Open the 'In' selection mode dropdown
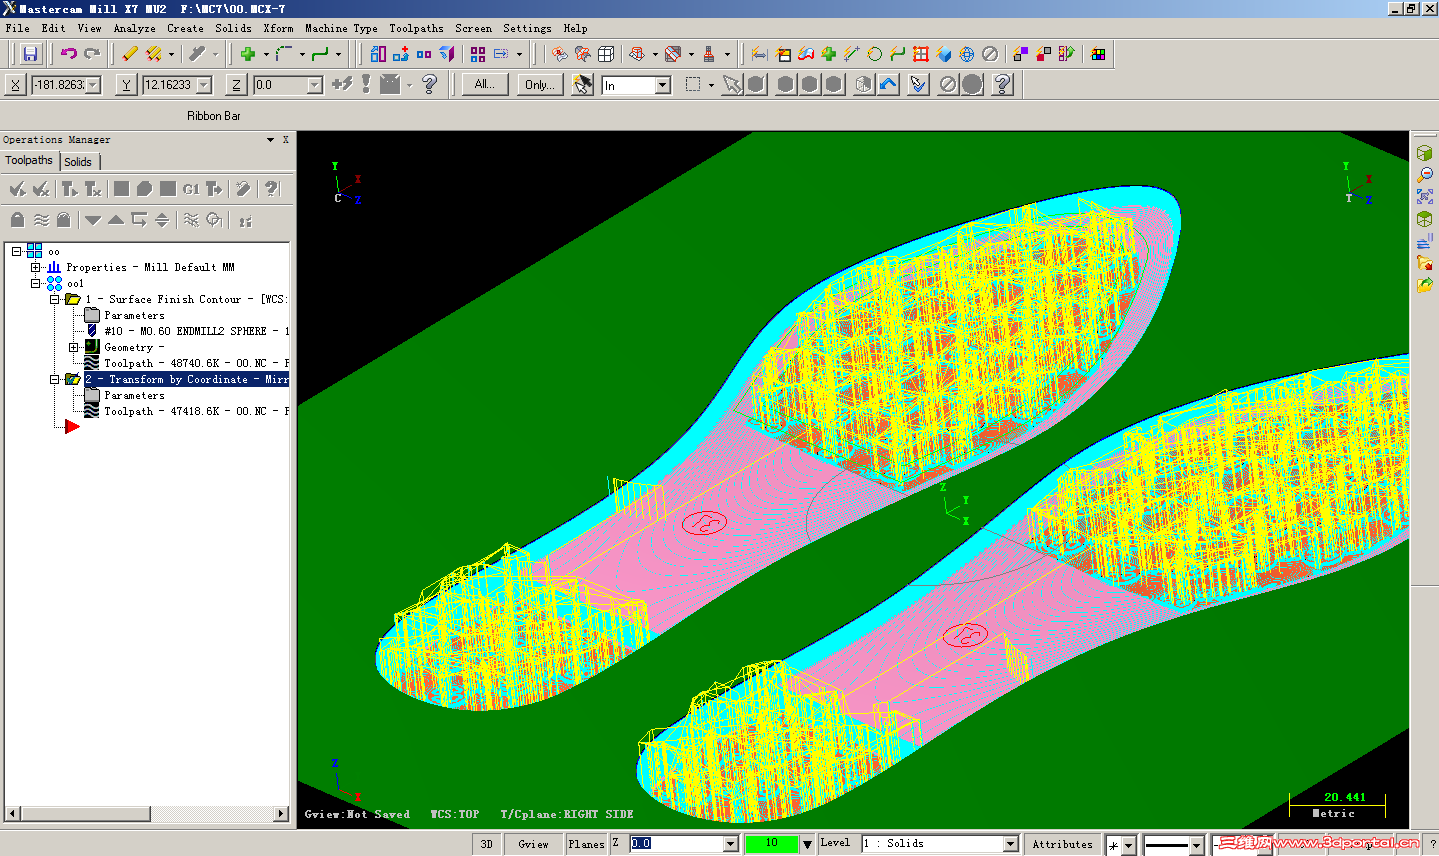The height and width of the screenshot is (856, 1439). tap(663, 85)
